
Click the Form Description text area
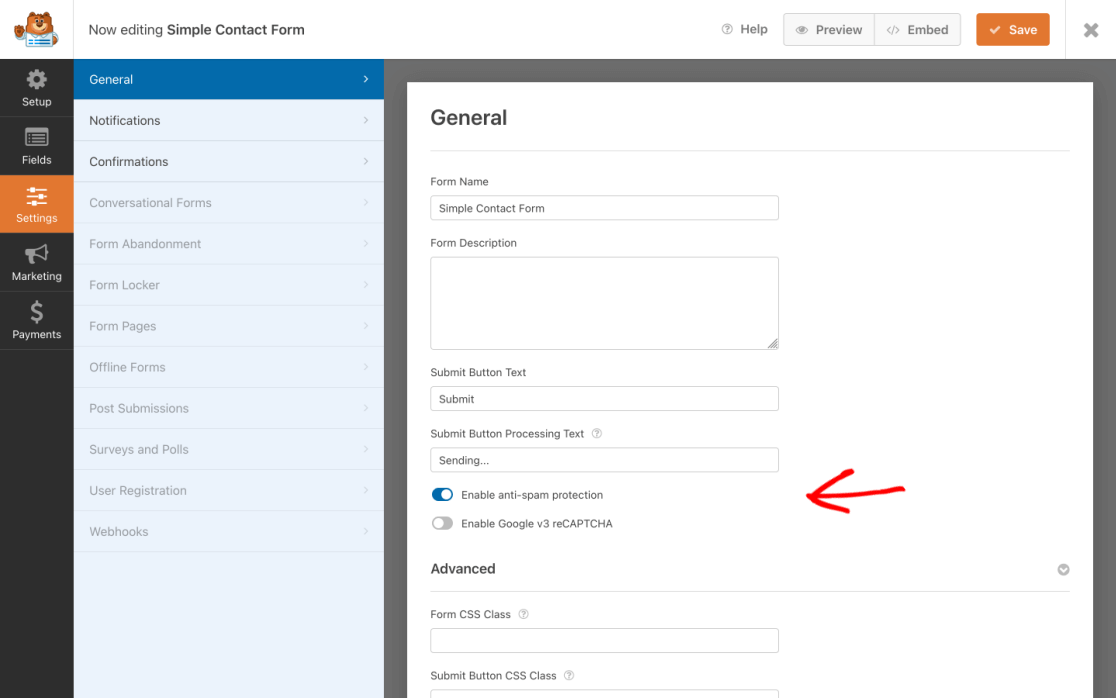pos(604,303)
